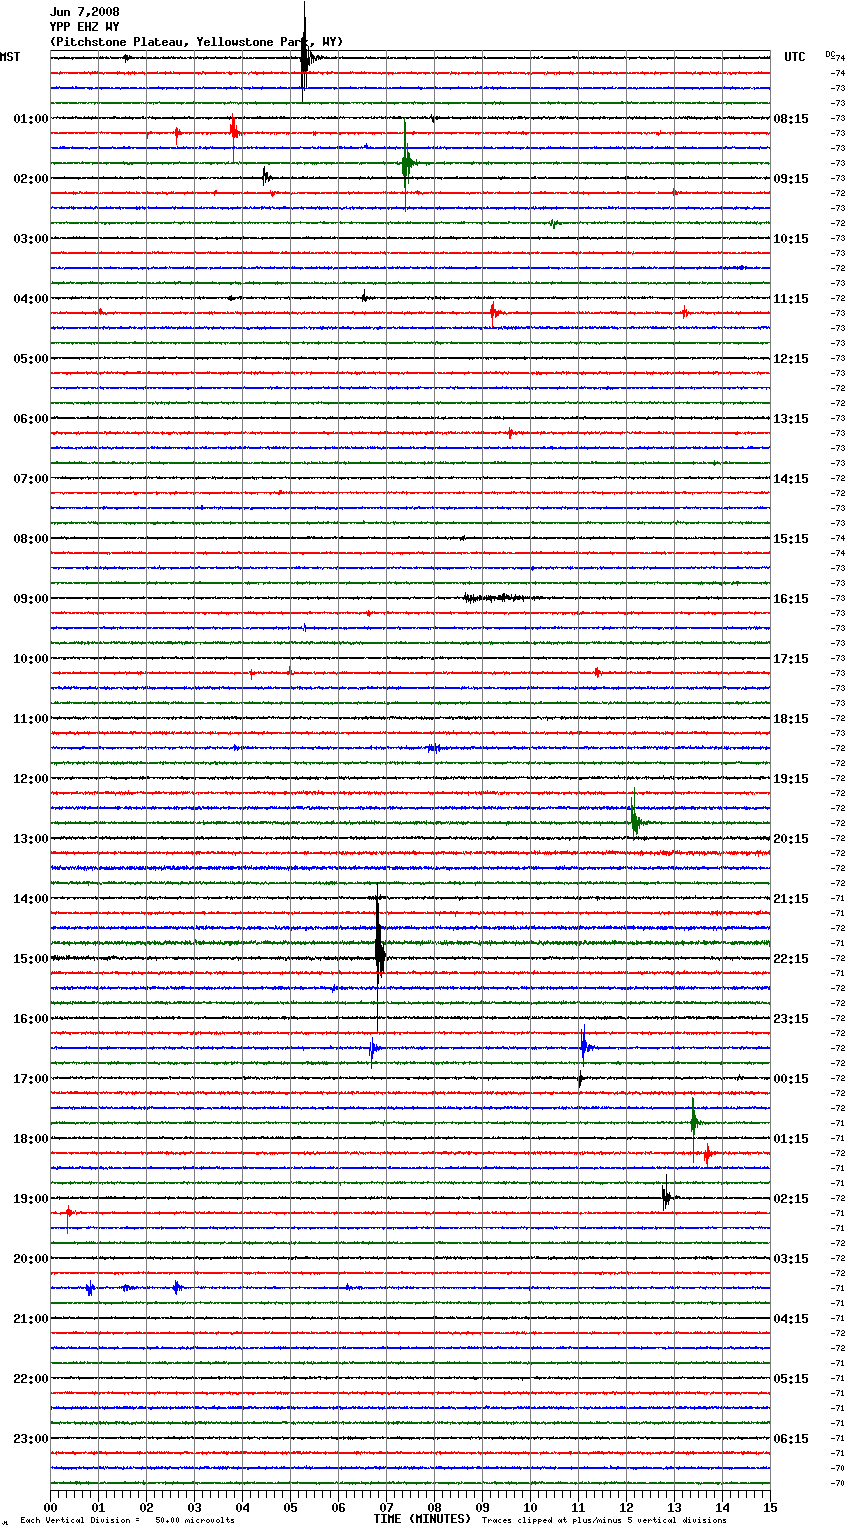Click the 14:15 UTC time label
Screen dimensions: 850x1534
tap(791, 479)
